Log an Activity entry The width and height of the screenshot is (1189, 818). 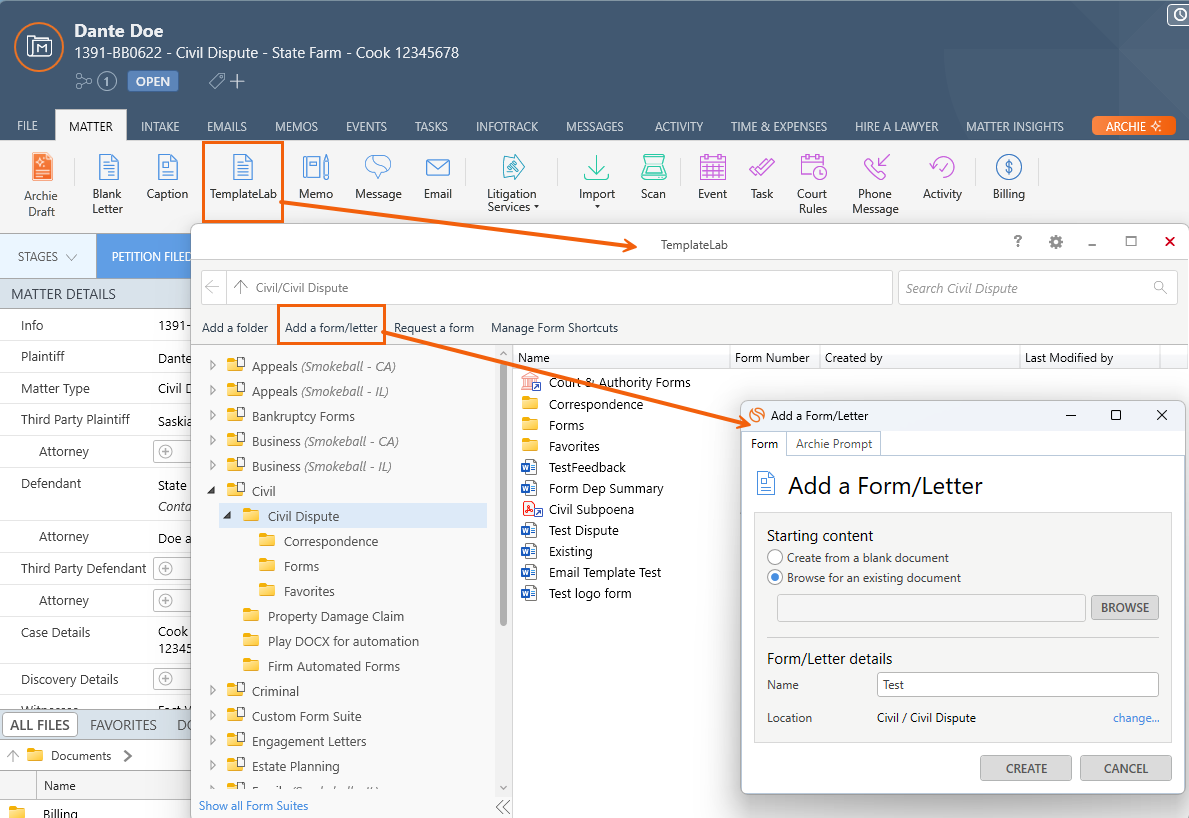(x=942, y=177)
